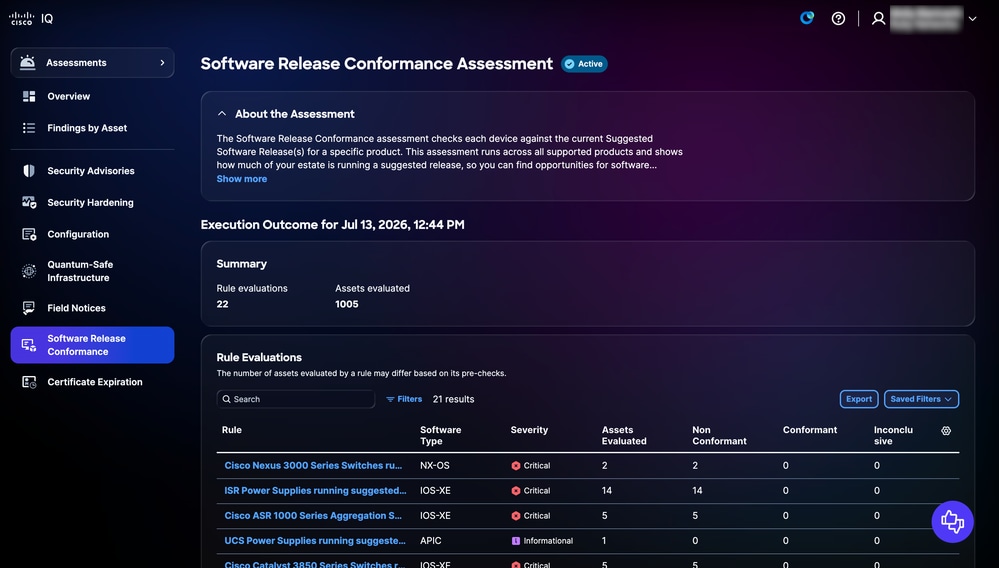Click the Cisco IQ logo
The height and width of the screenshot is (568, 999).
click(31, 18)
